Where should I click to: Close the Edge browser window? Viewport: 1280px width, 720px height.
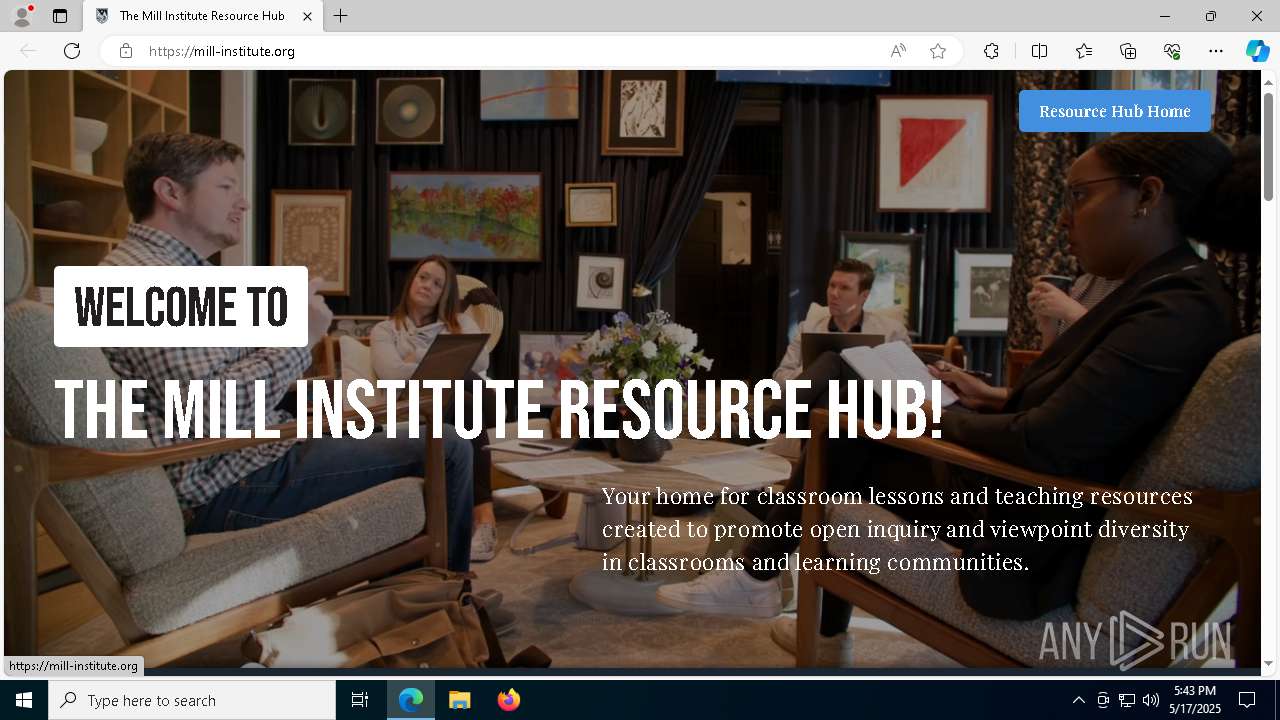click(1257, 16)
